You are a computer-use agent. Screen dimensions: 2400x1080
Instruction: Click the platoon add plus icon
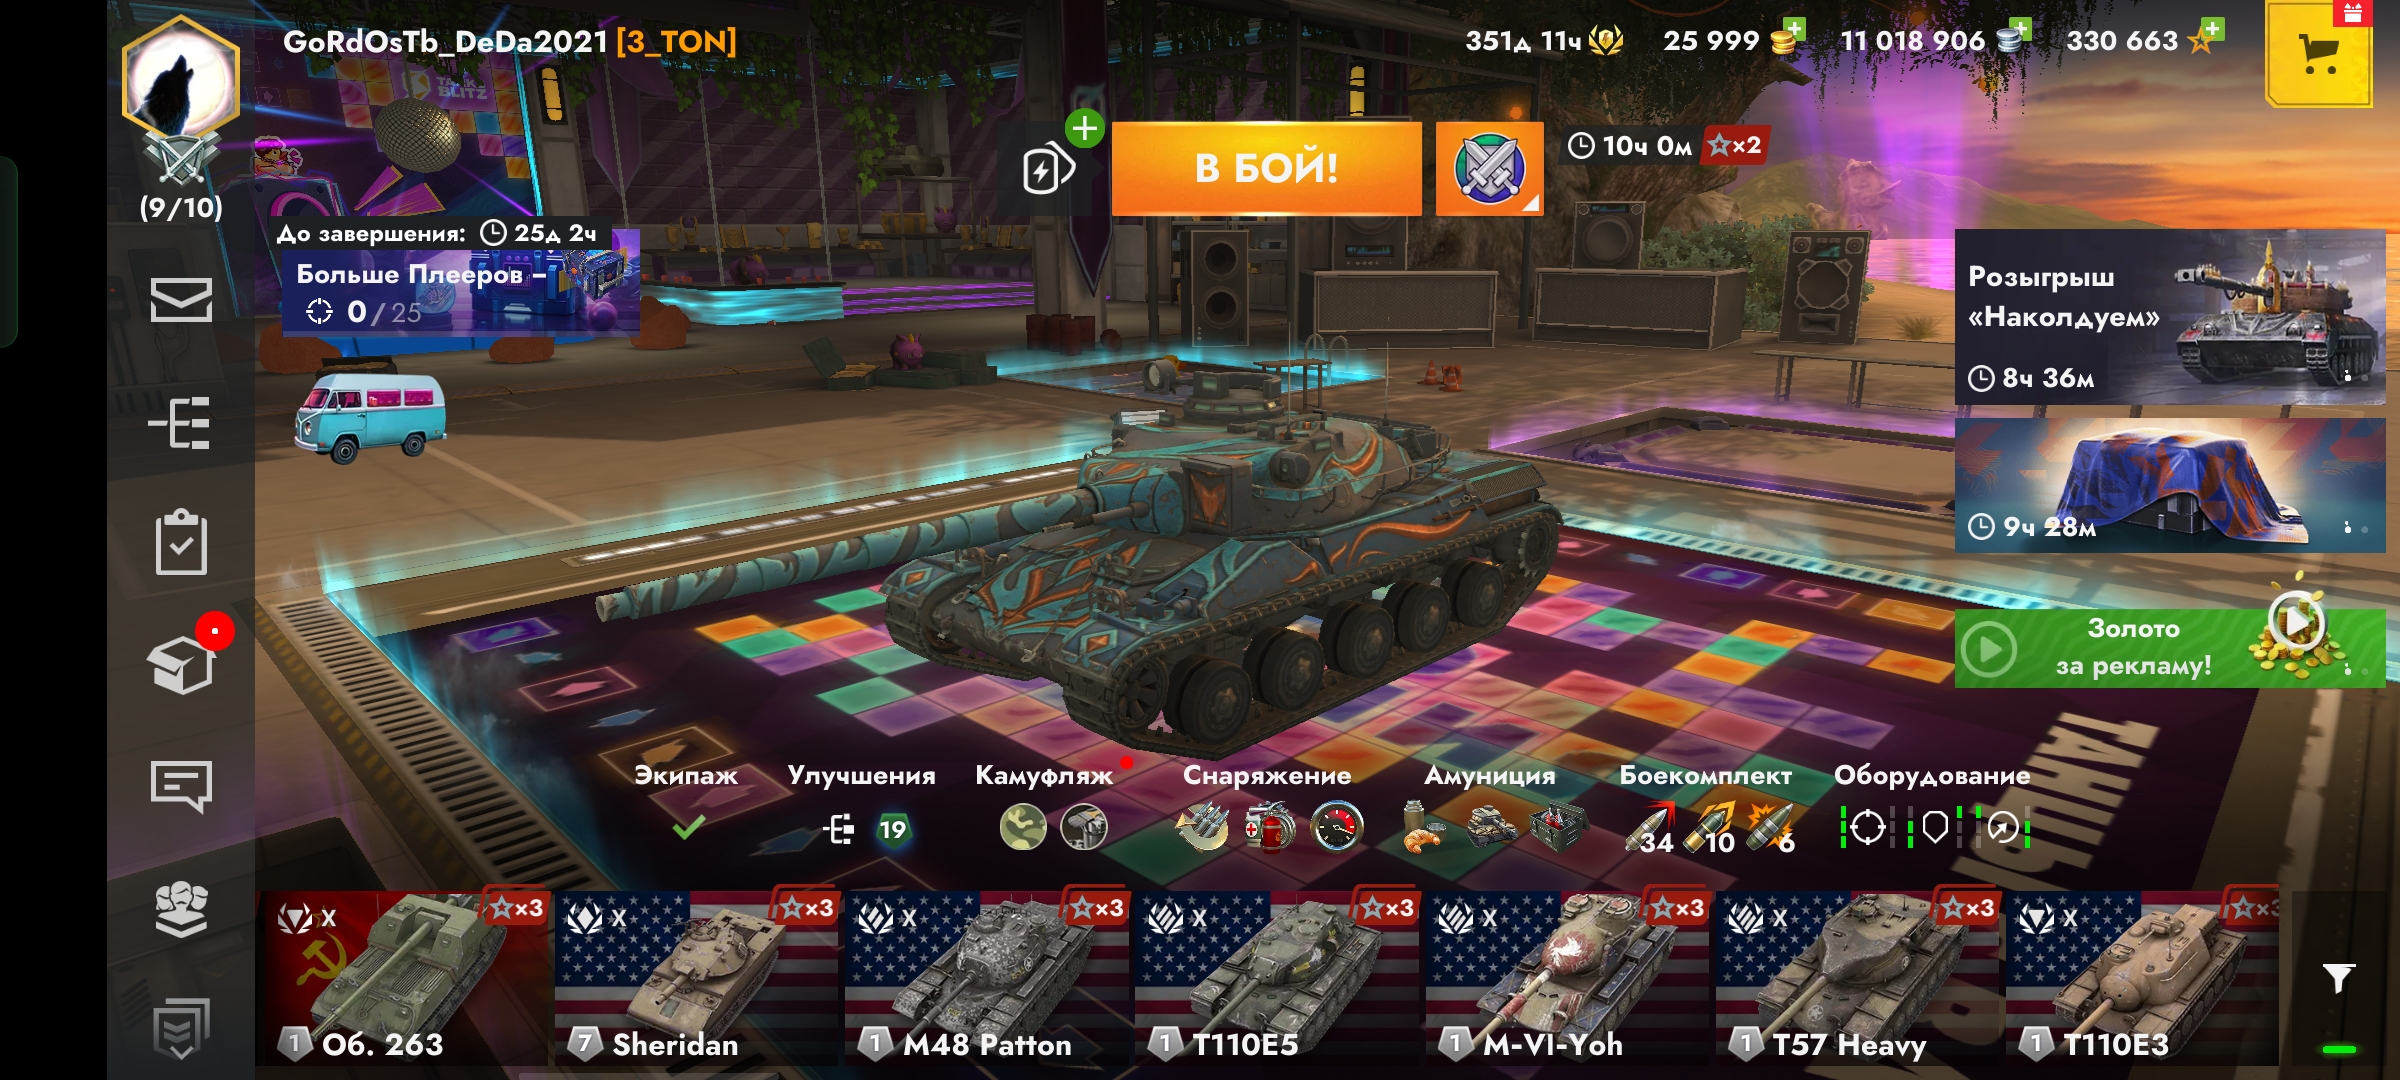pos(1084,129)
